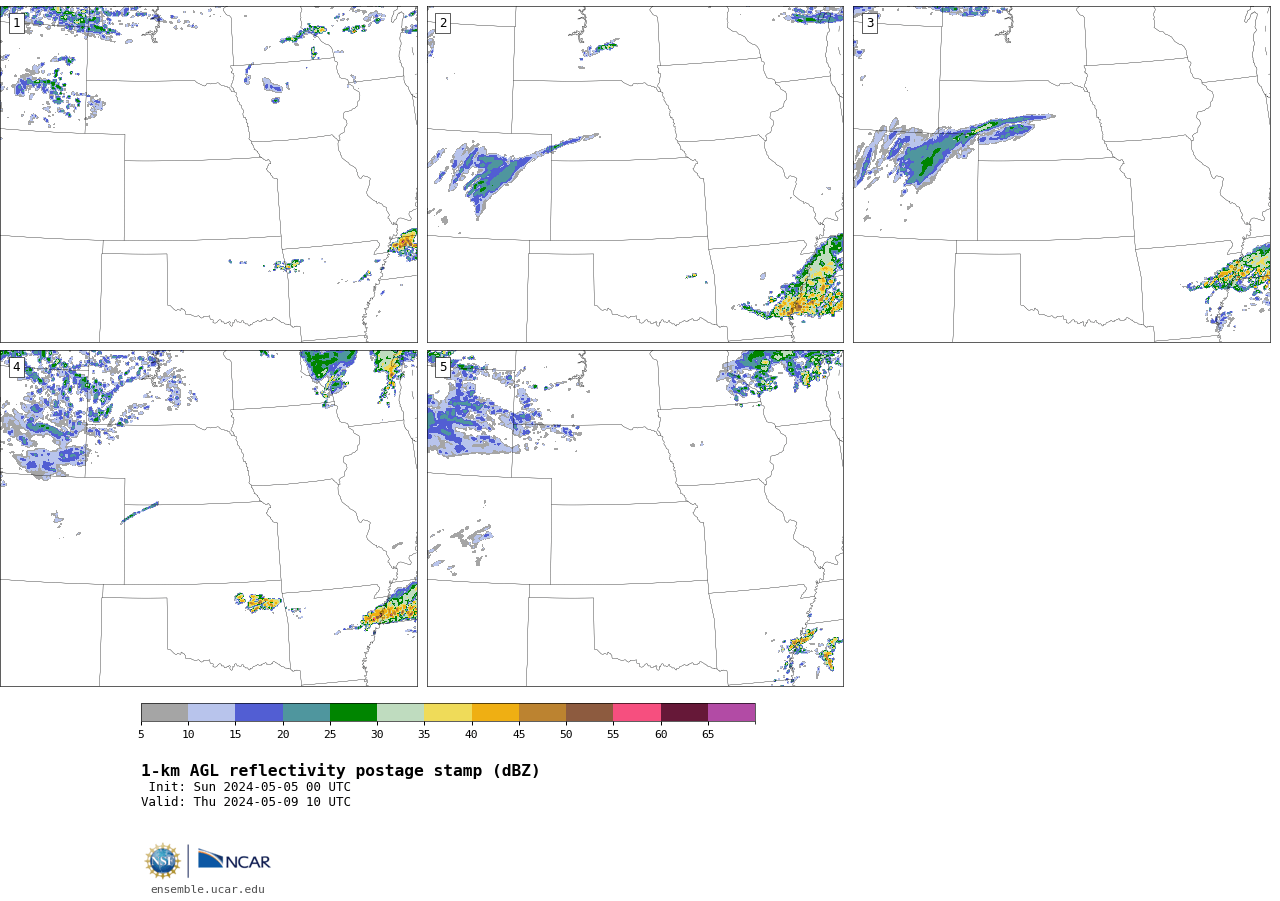Click the Init: Sun 2024-05-05 00 UTC text
1280x901 pixels.
[x=250, y=787]
